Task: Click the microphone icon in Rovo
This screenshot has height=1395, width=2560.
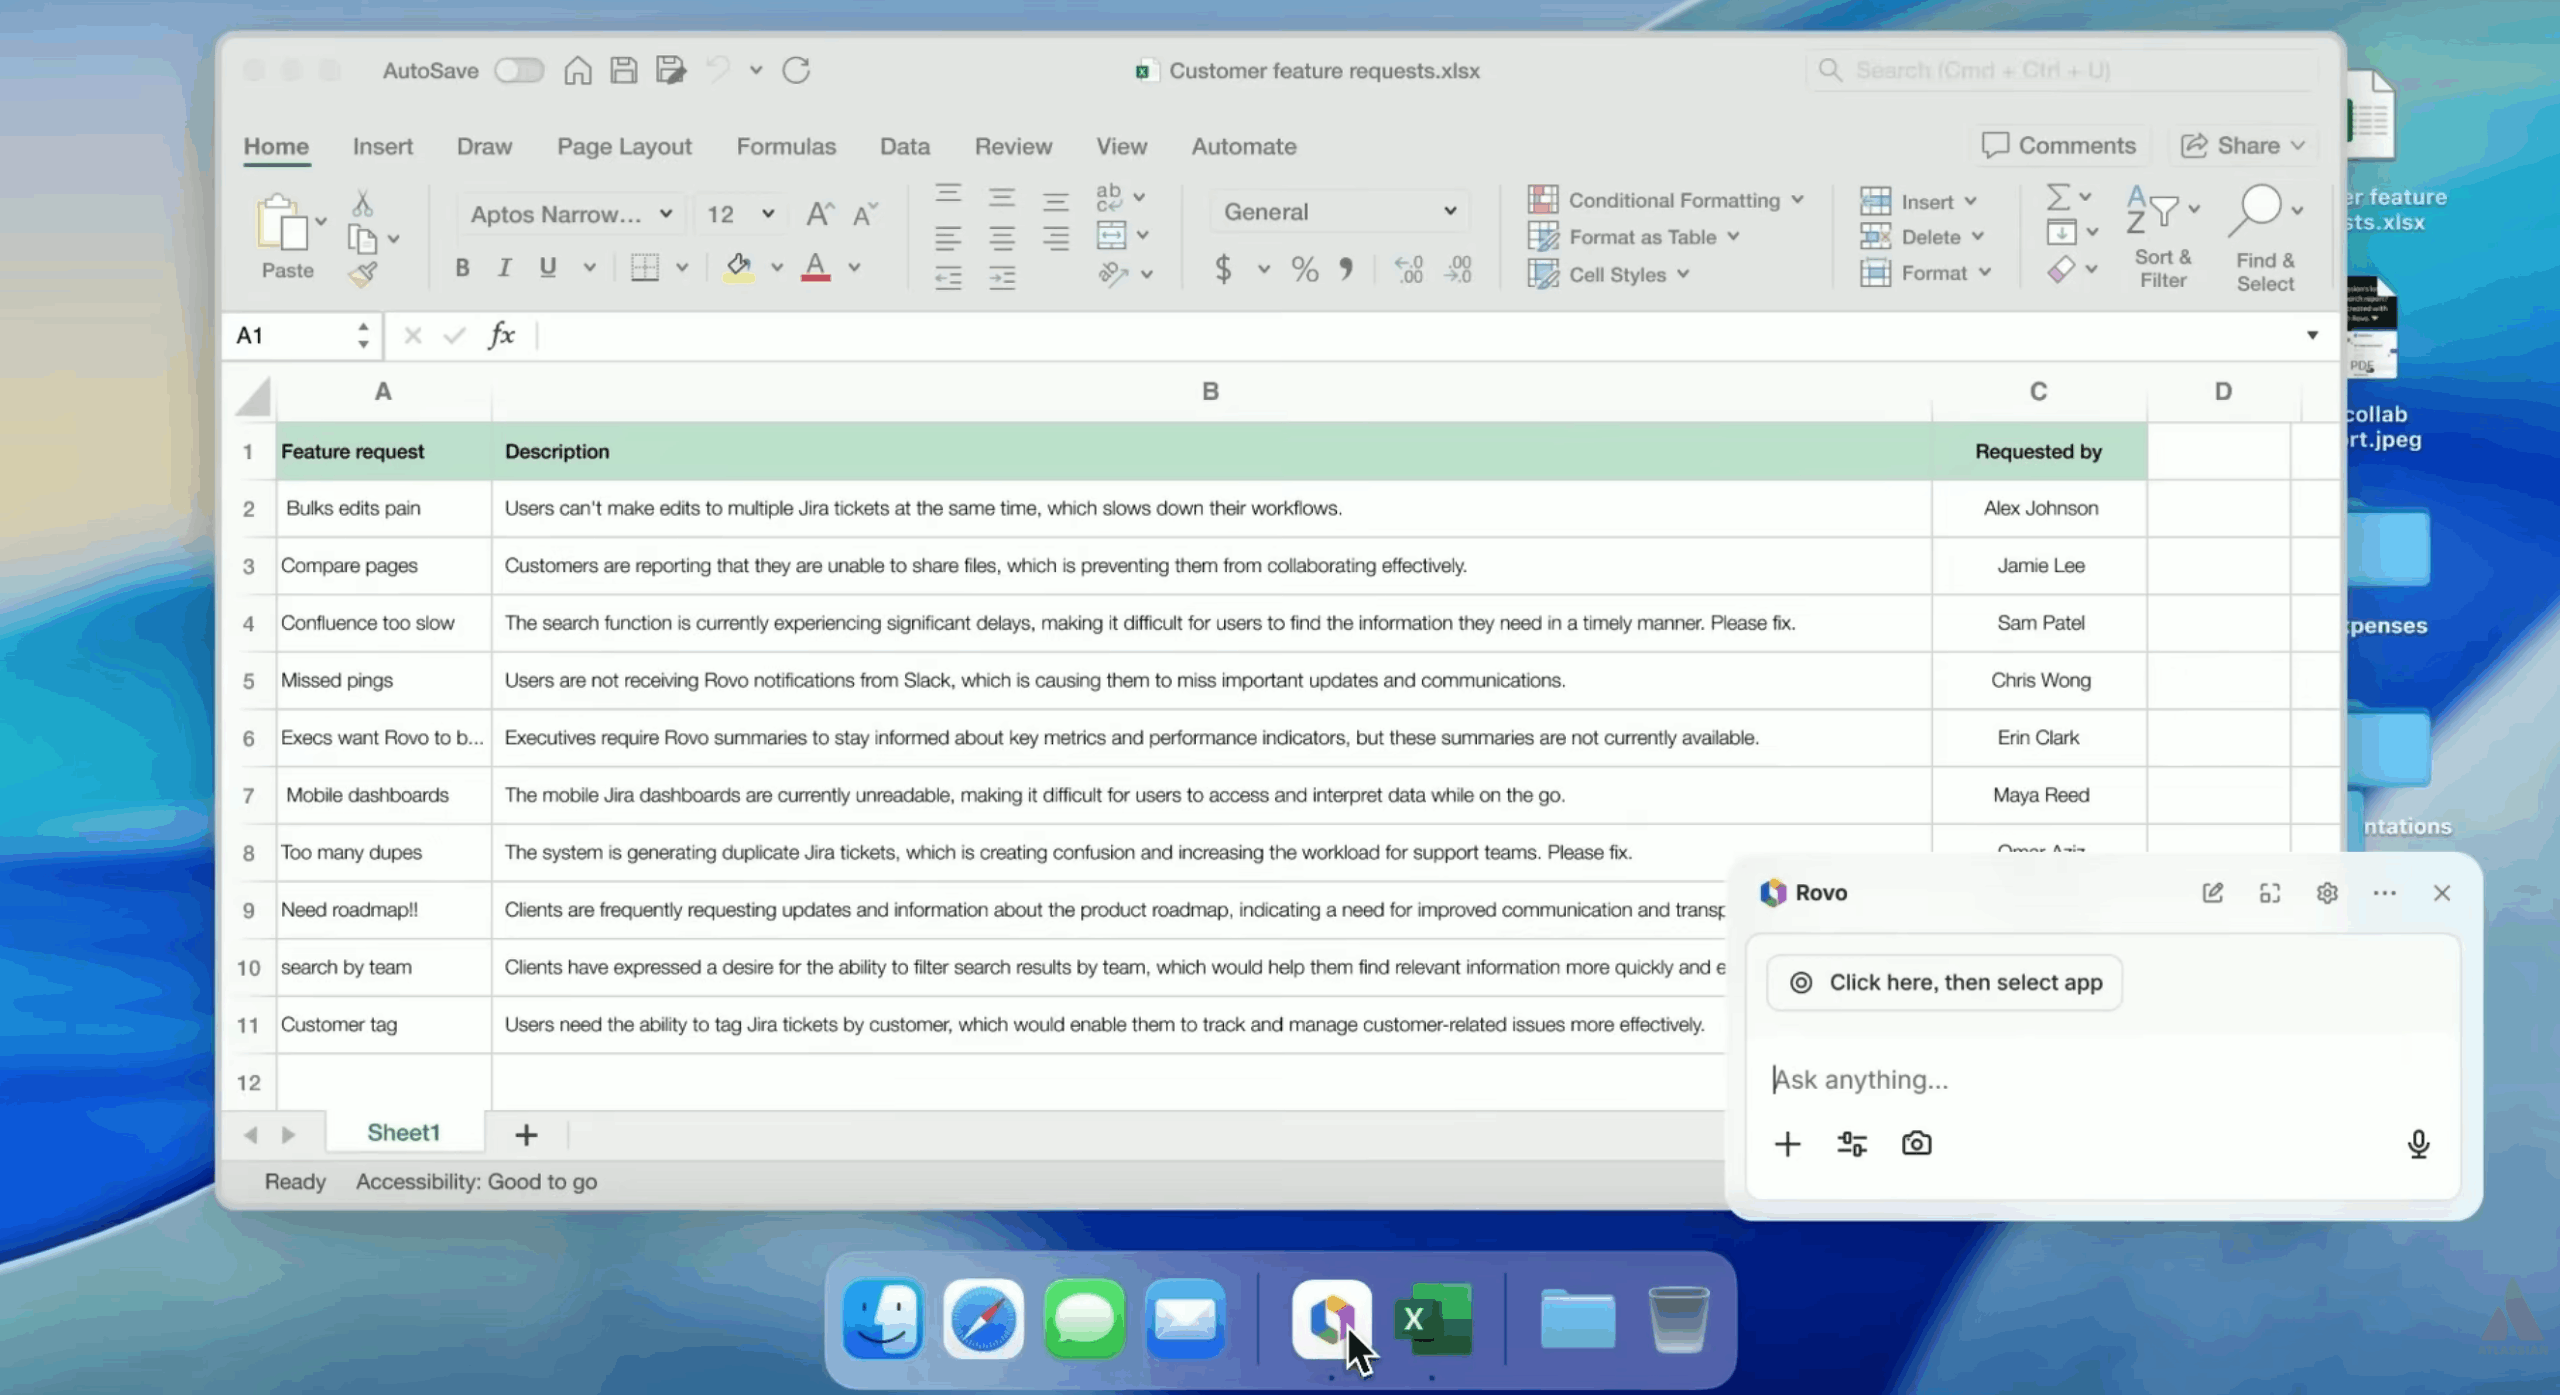Action: (2418, 1143)
